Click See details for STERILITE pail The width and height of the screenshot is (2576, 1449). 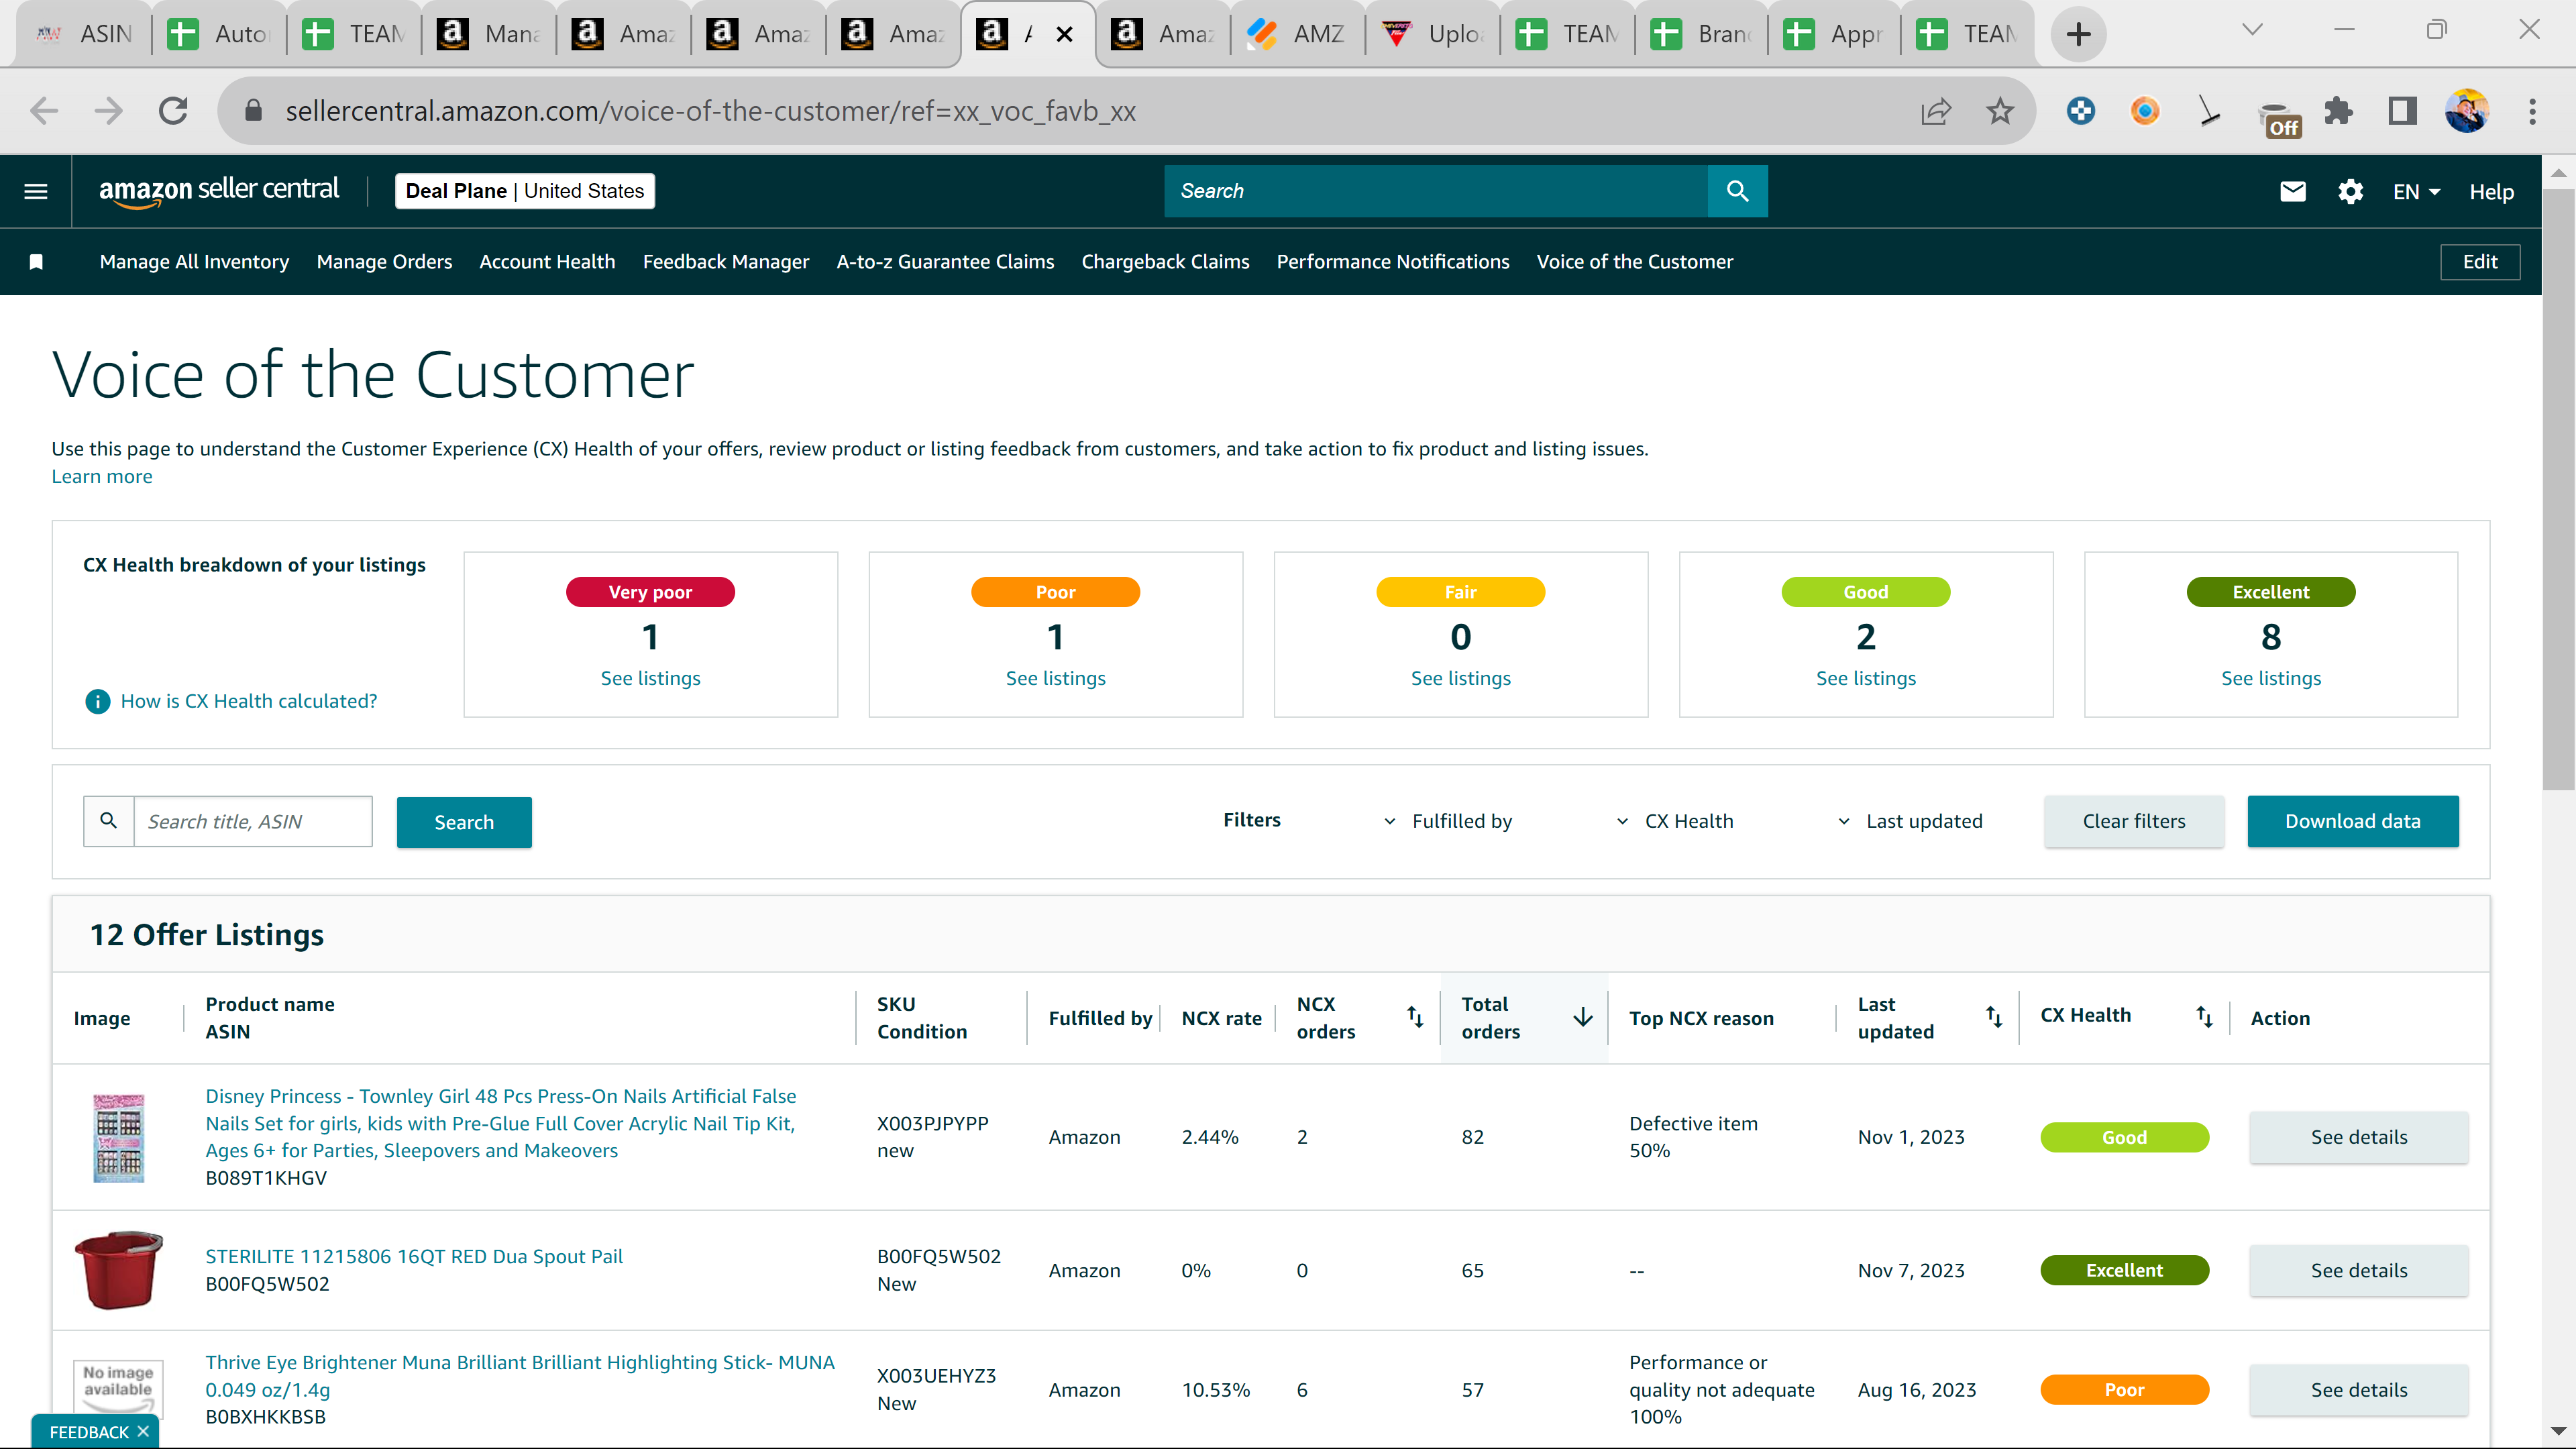[x=2358, y=1270]
